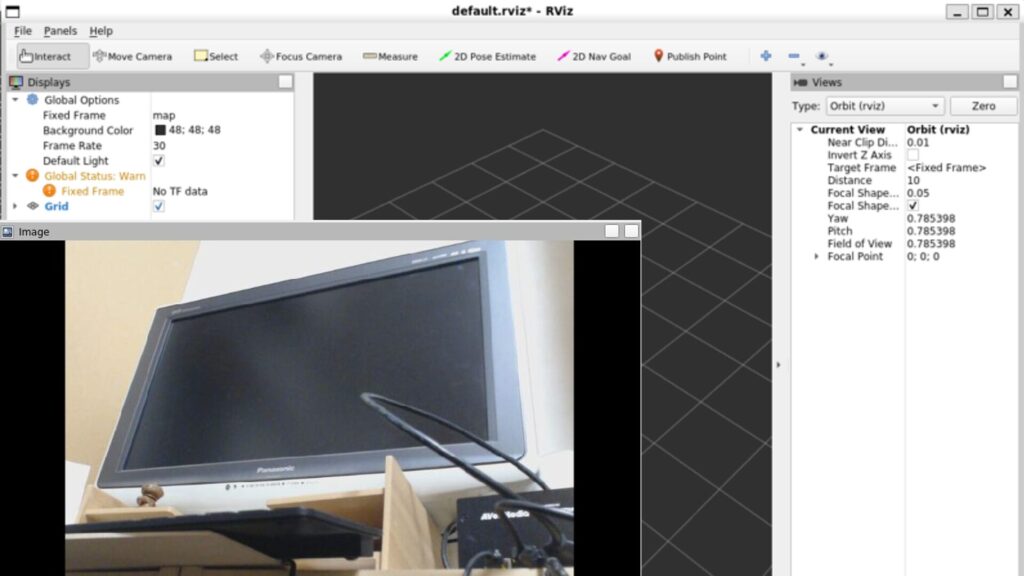1024x576 pixels.
Task: Open the Panels menu
Action: pyautogui.click(x=60, y=31)
